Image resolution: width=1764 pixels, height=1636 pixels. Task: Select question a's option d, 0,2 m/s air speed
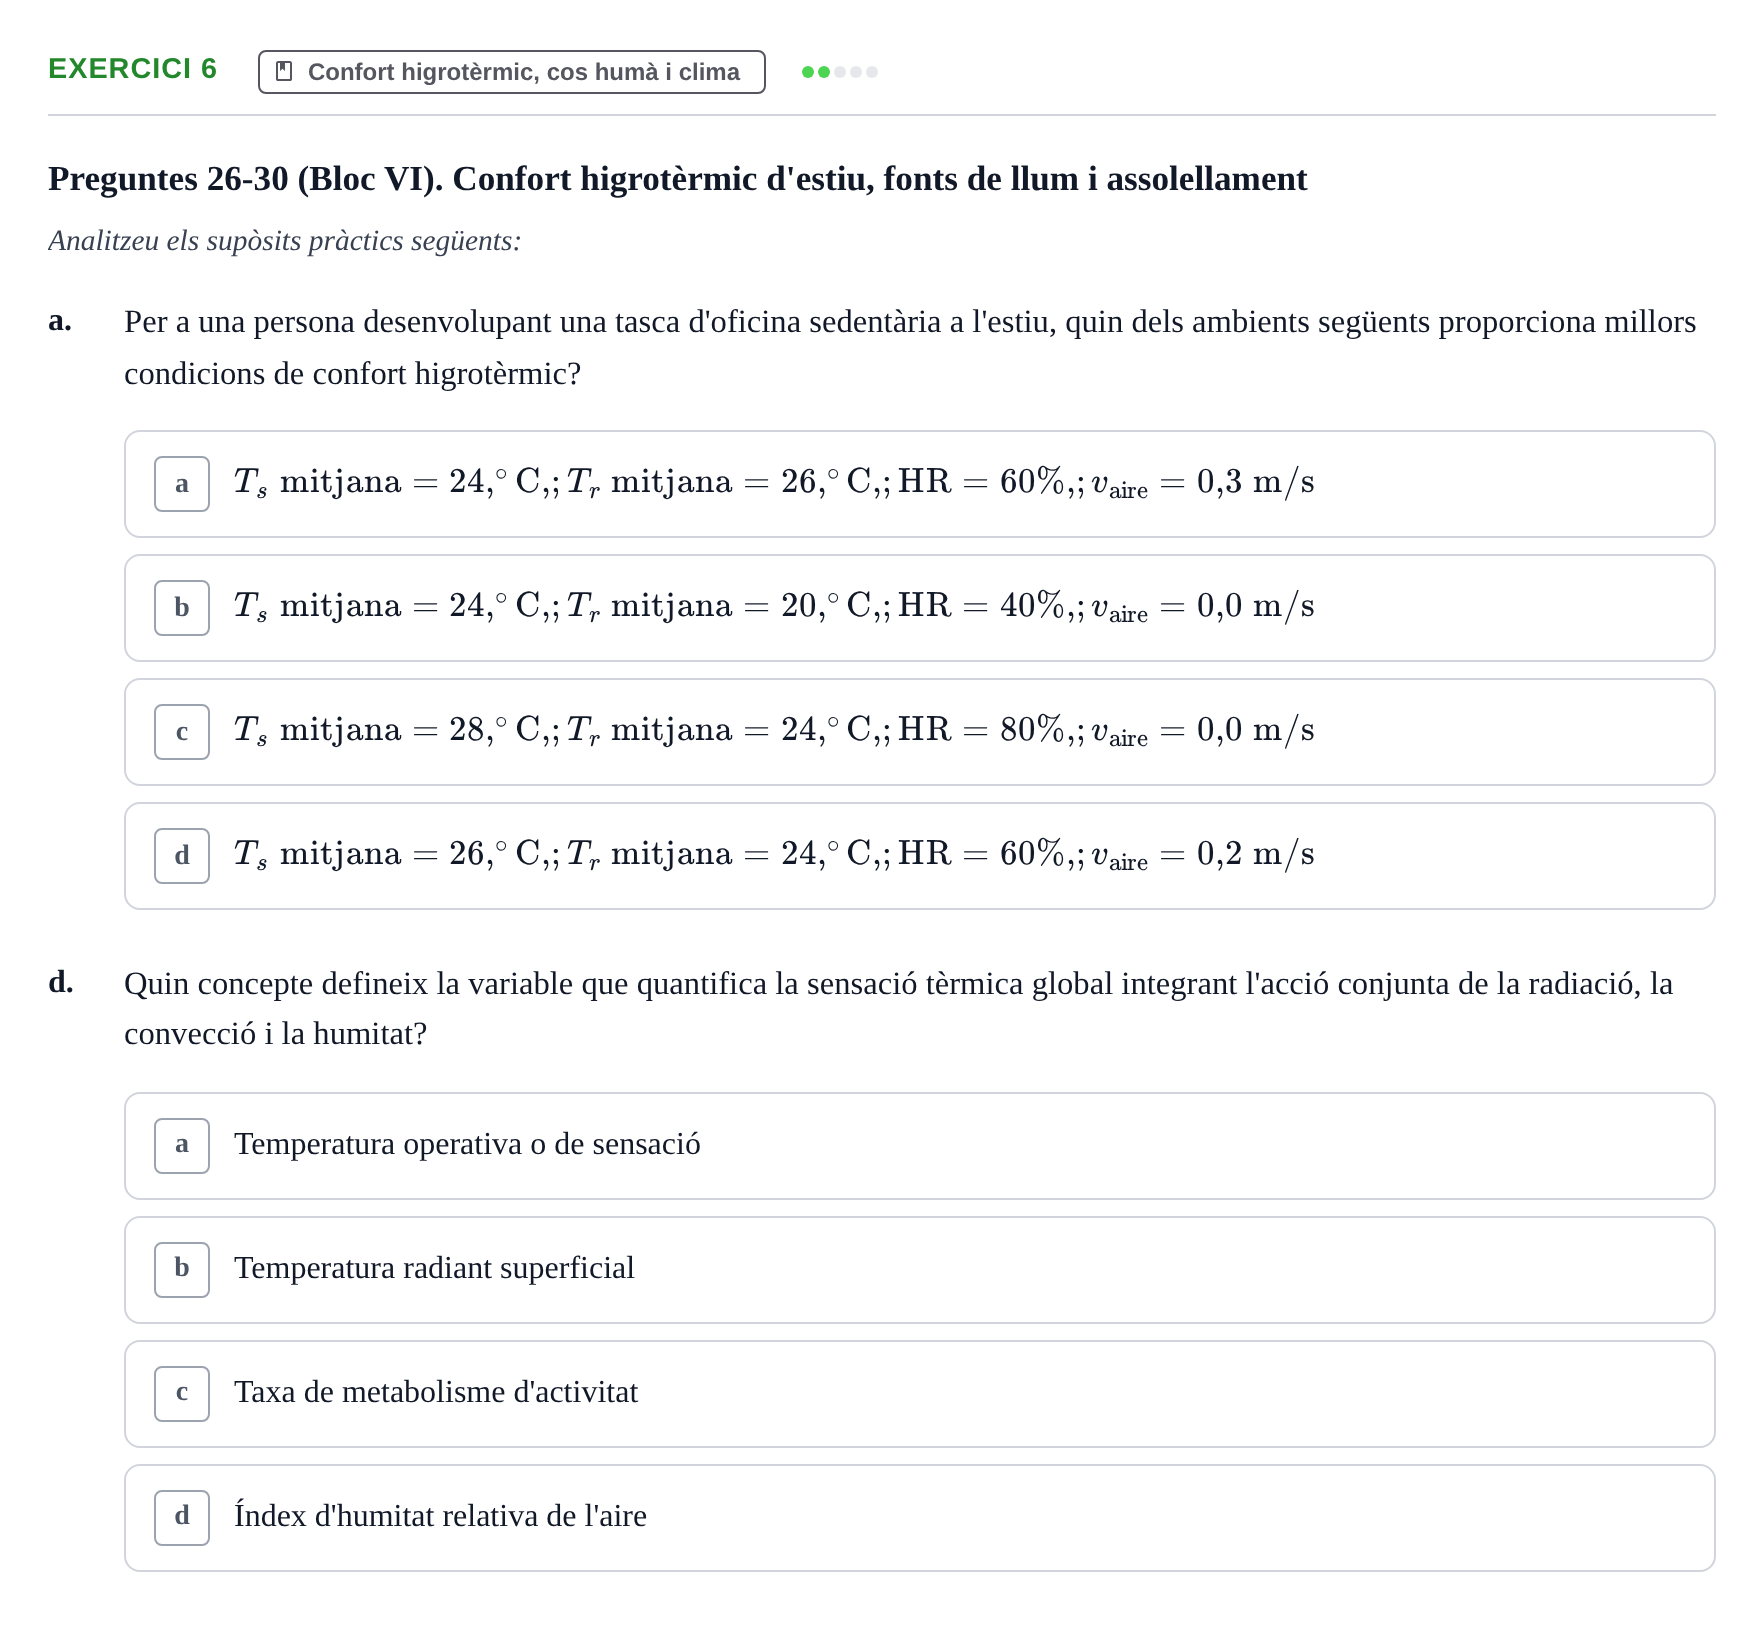tap(920, 856)
